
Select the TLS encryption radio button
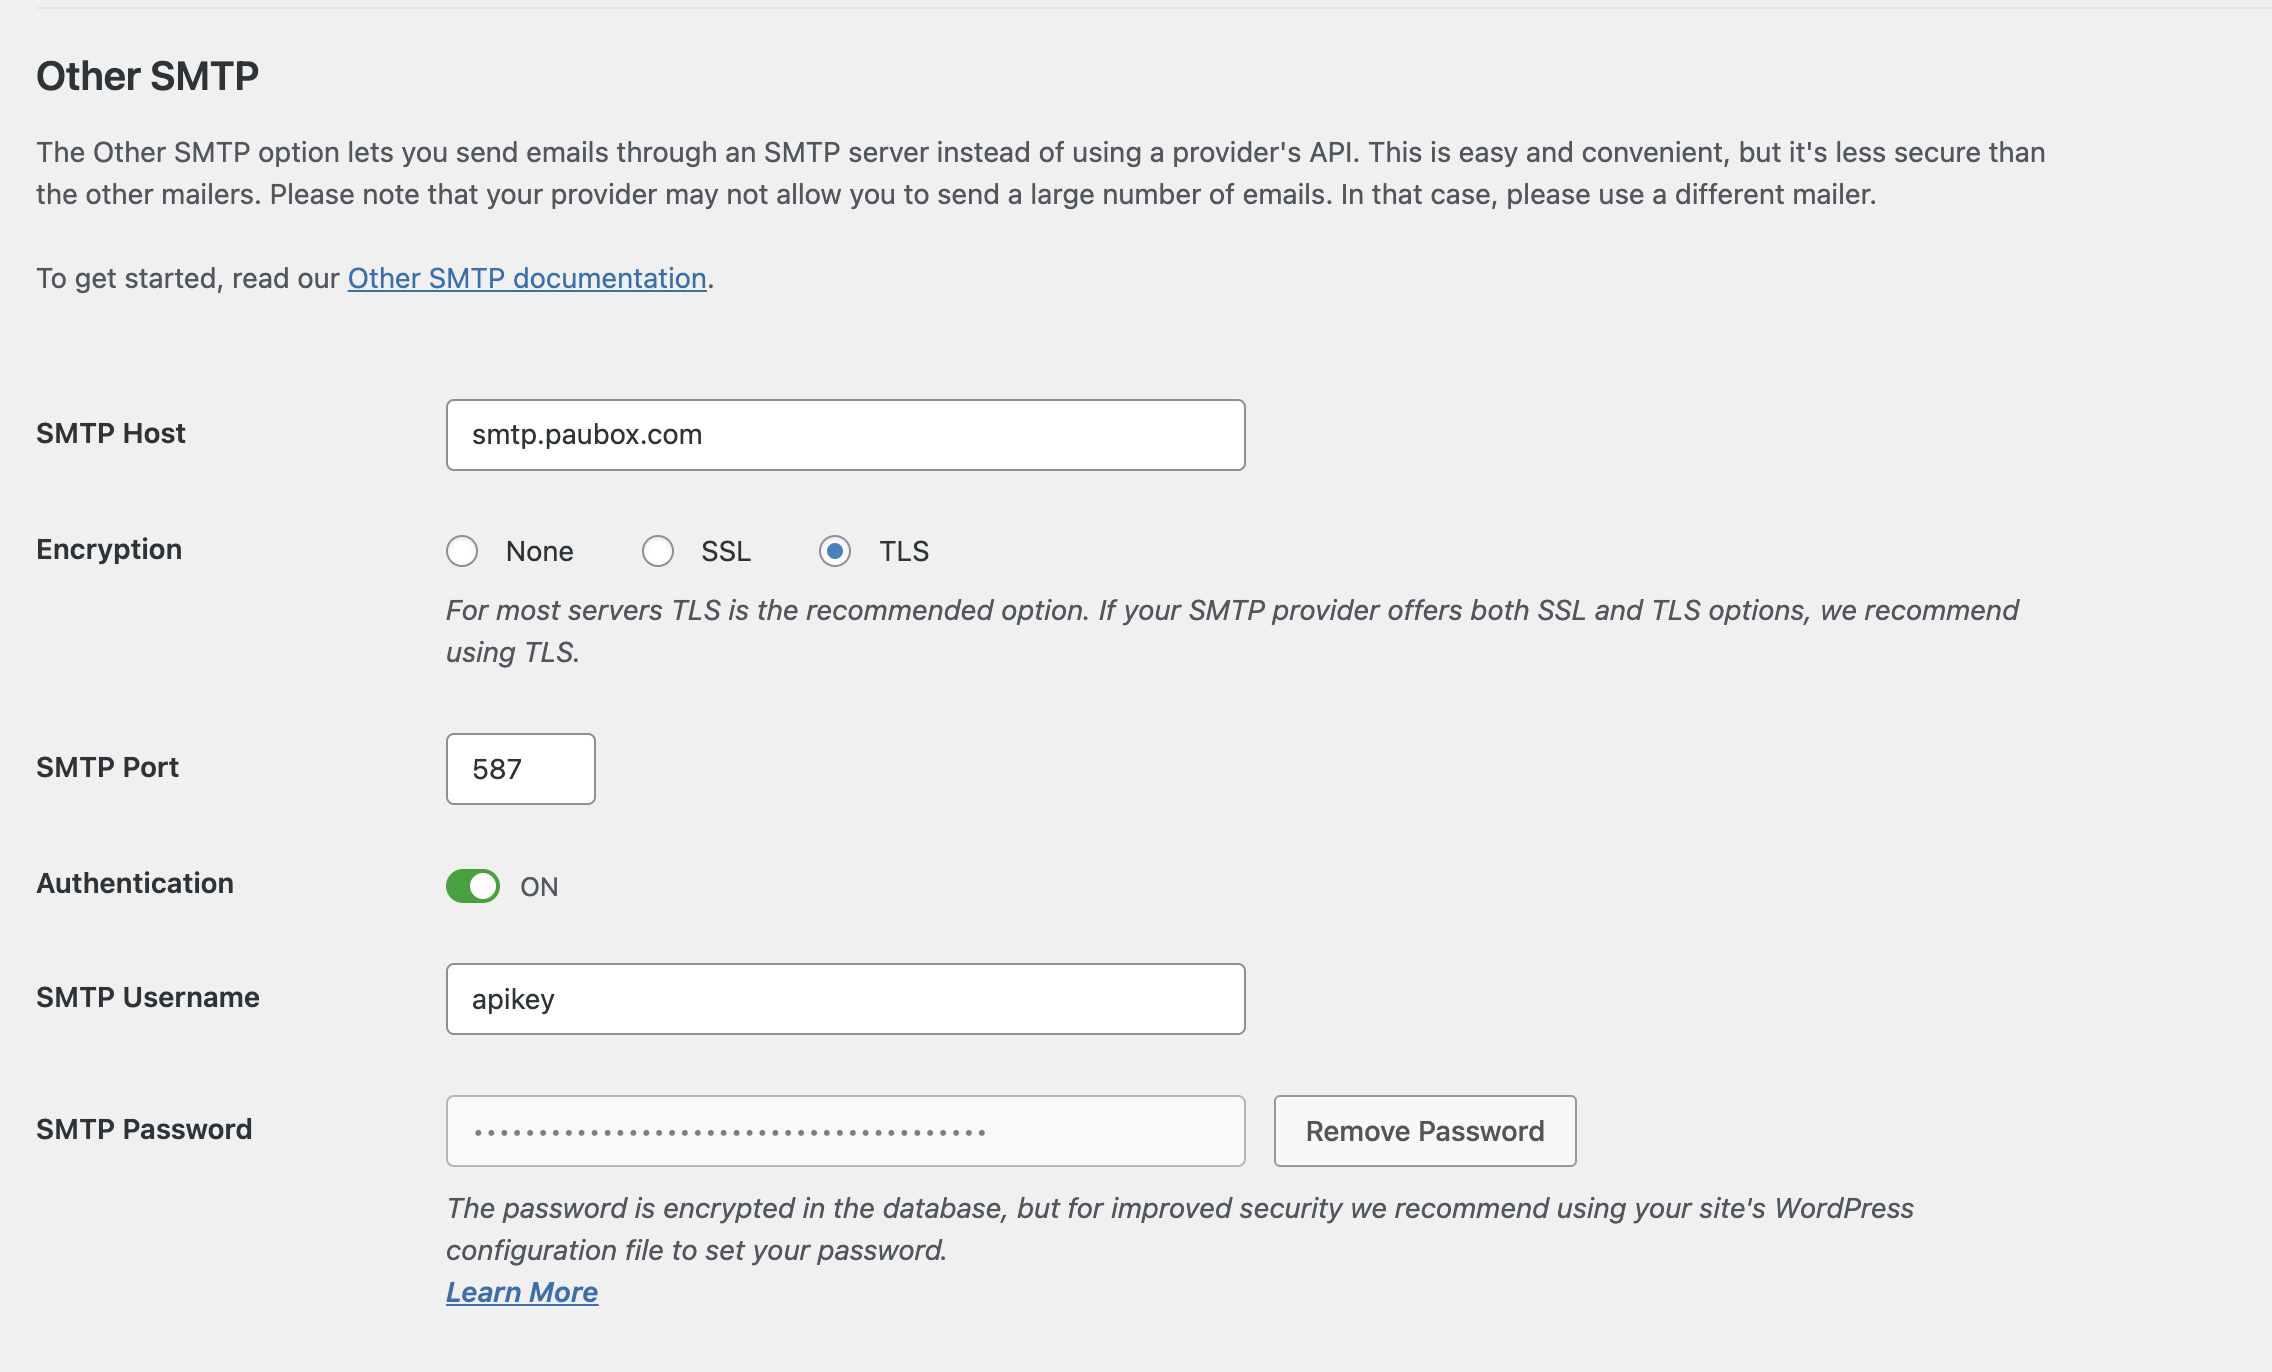835,551
